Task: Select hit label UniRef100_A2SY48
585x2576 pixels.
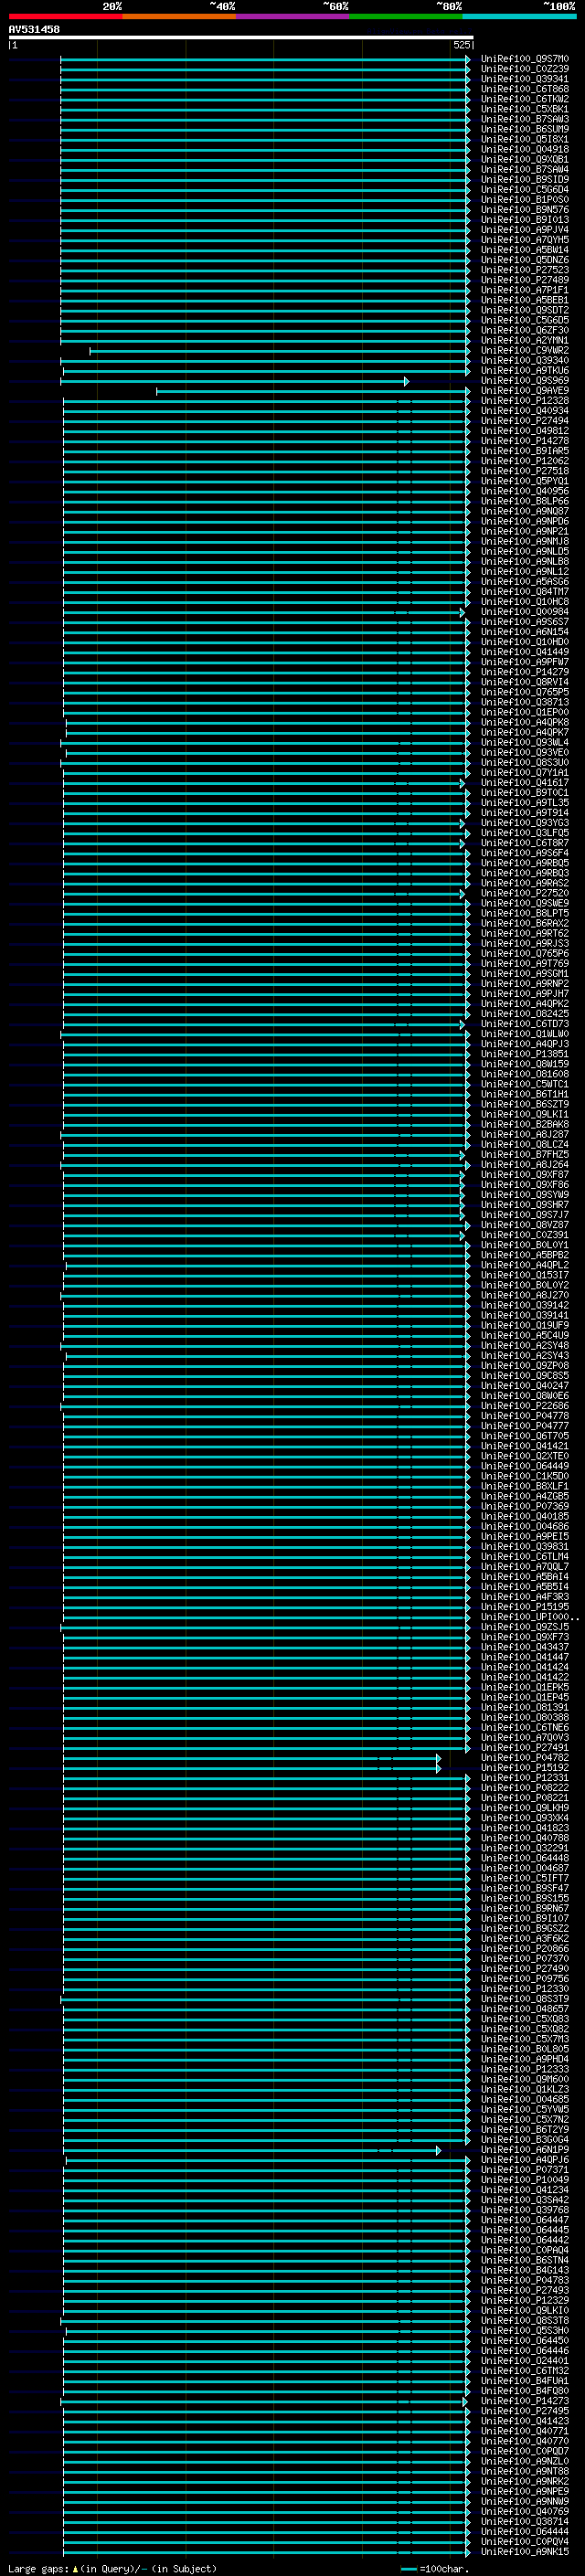Action: pyautogui.click(x=525, y=1346)
